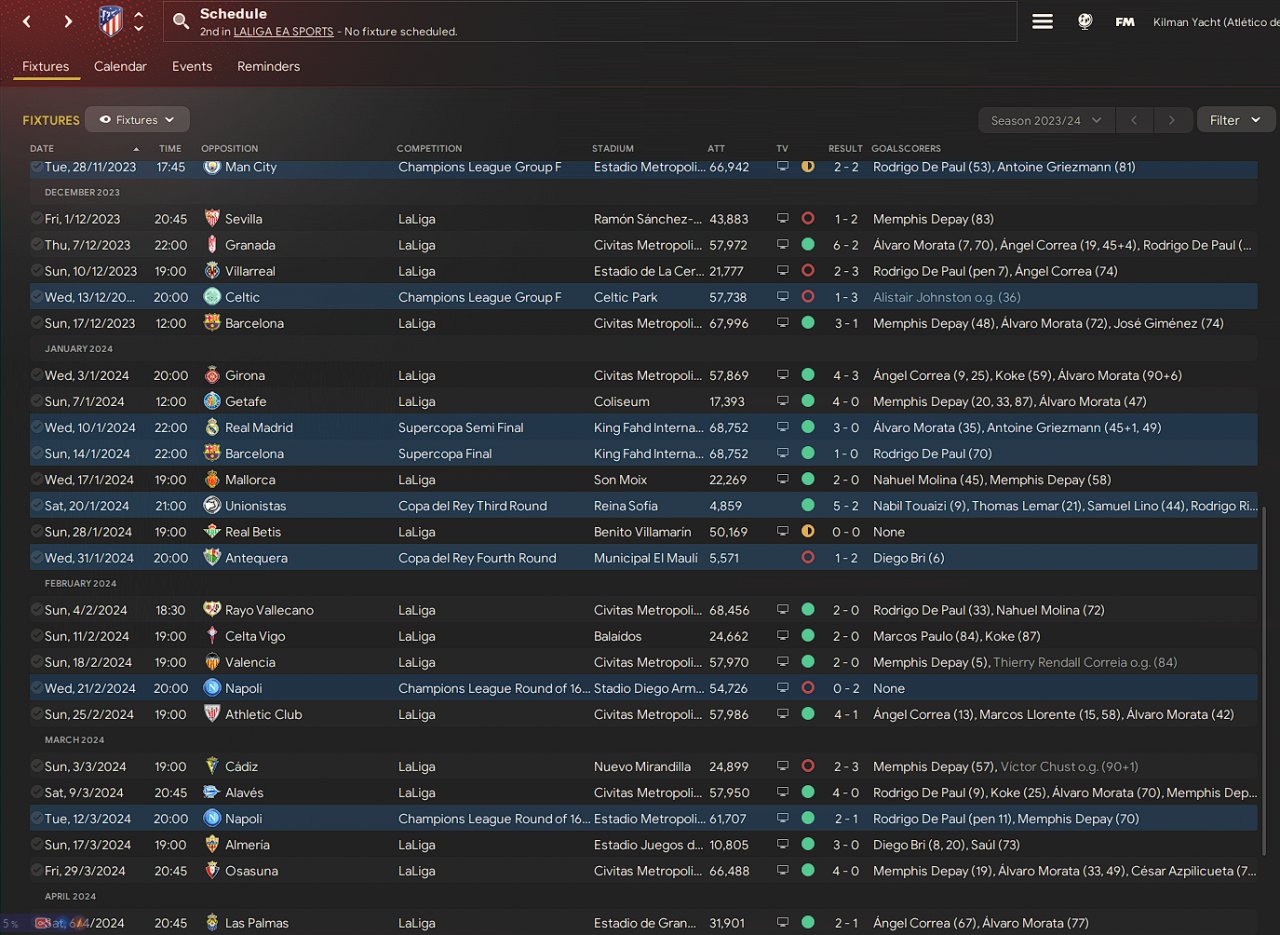Click the down chevron beside the club crest
Image resolution: width=1280 pixels, height=935 pixels.
pos(139,29)
